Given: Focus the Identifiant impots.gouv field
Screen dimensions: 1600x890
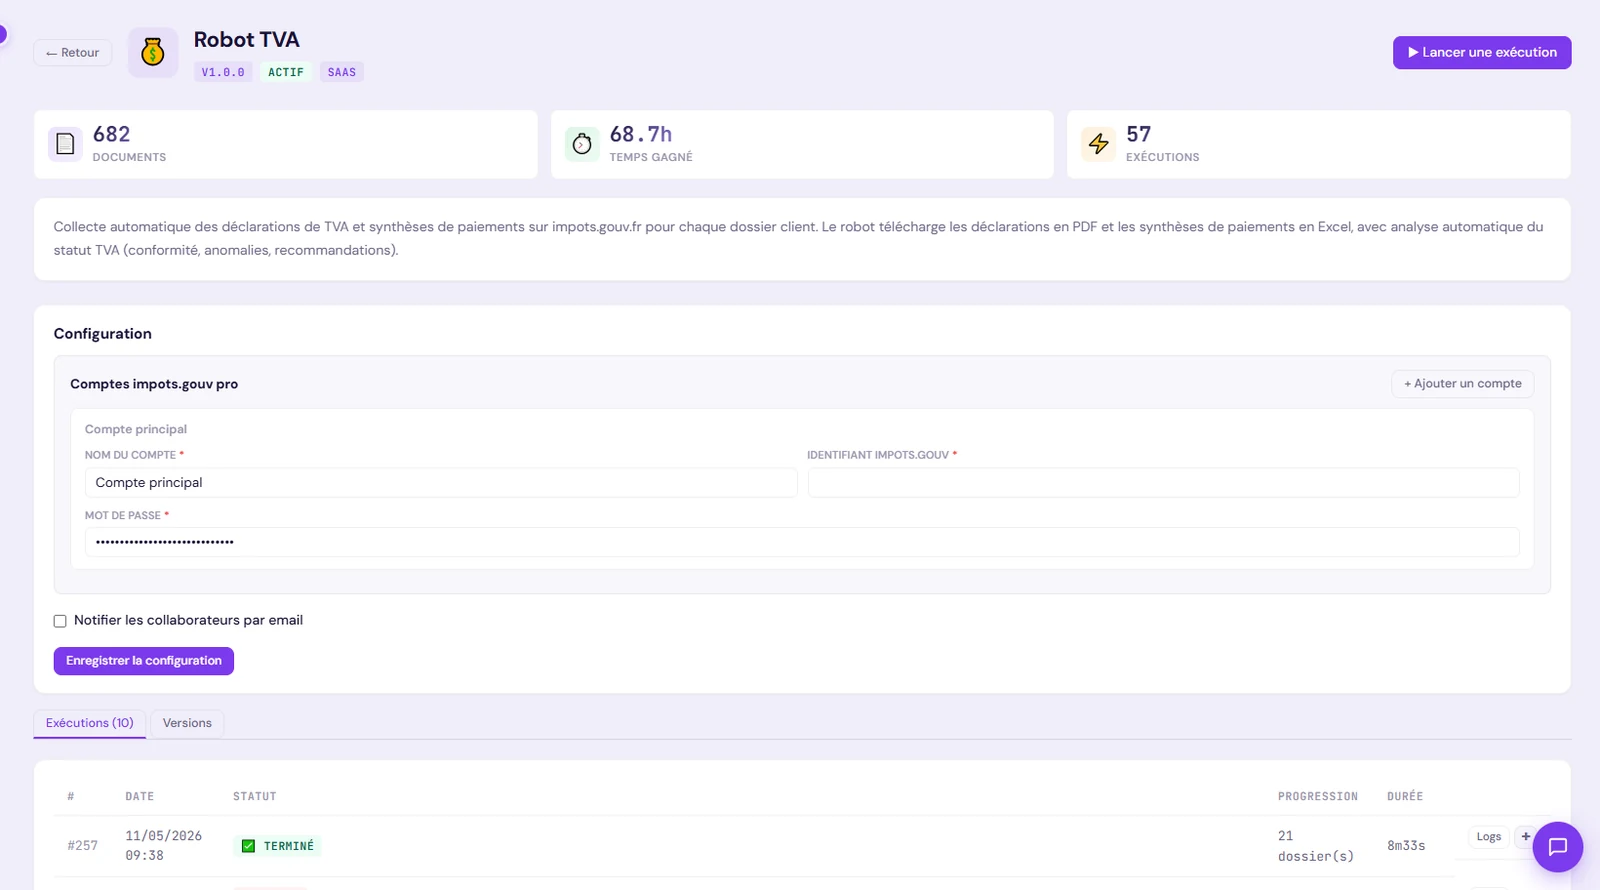Looking at the screenshot, I should point(1163,483).
